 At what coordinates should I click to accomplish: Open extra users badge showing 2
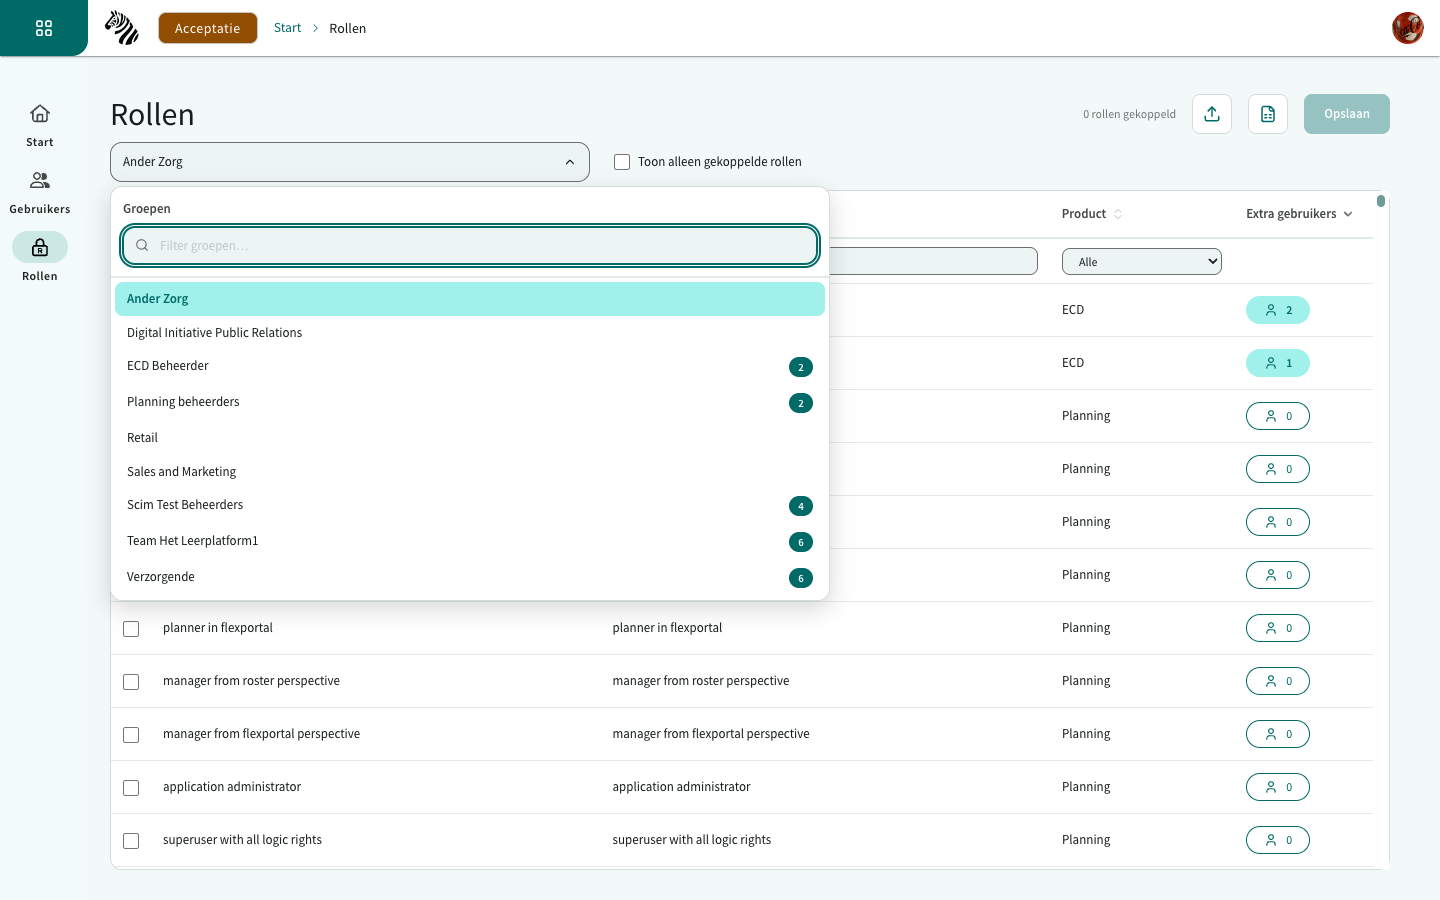(1278, 310)
